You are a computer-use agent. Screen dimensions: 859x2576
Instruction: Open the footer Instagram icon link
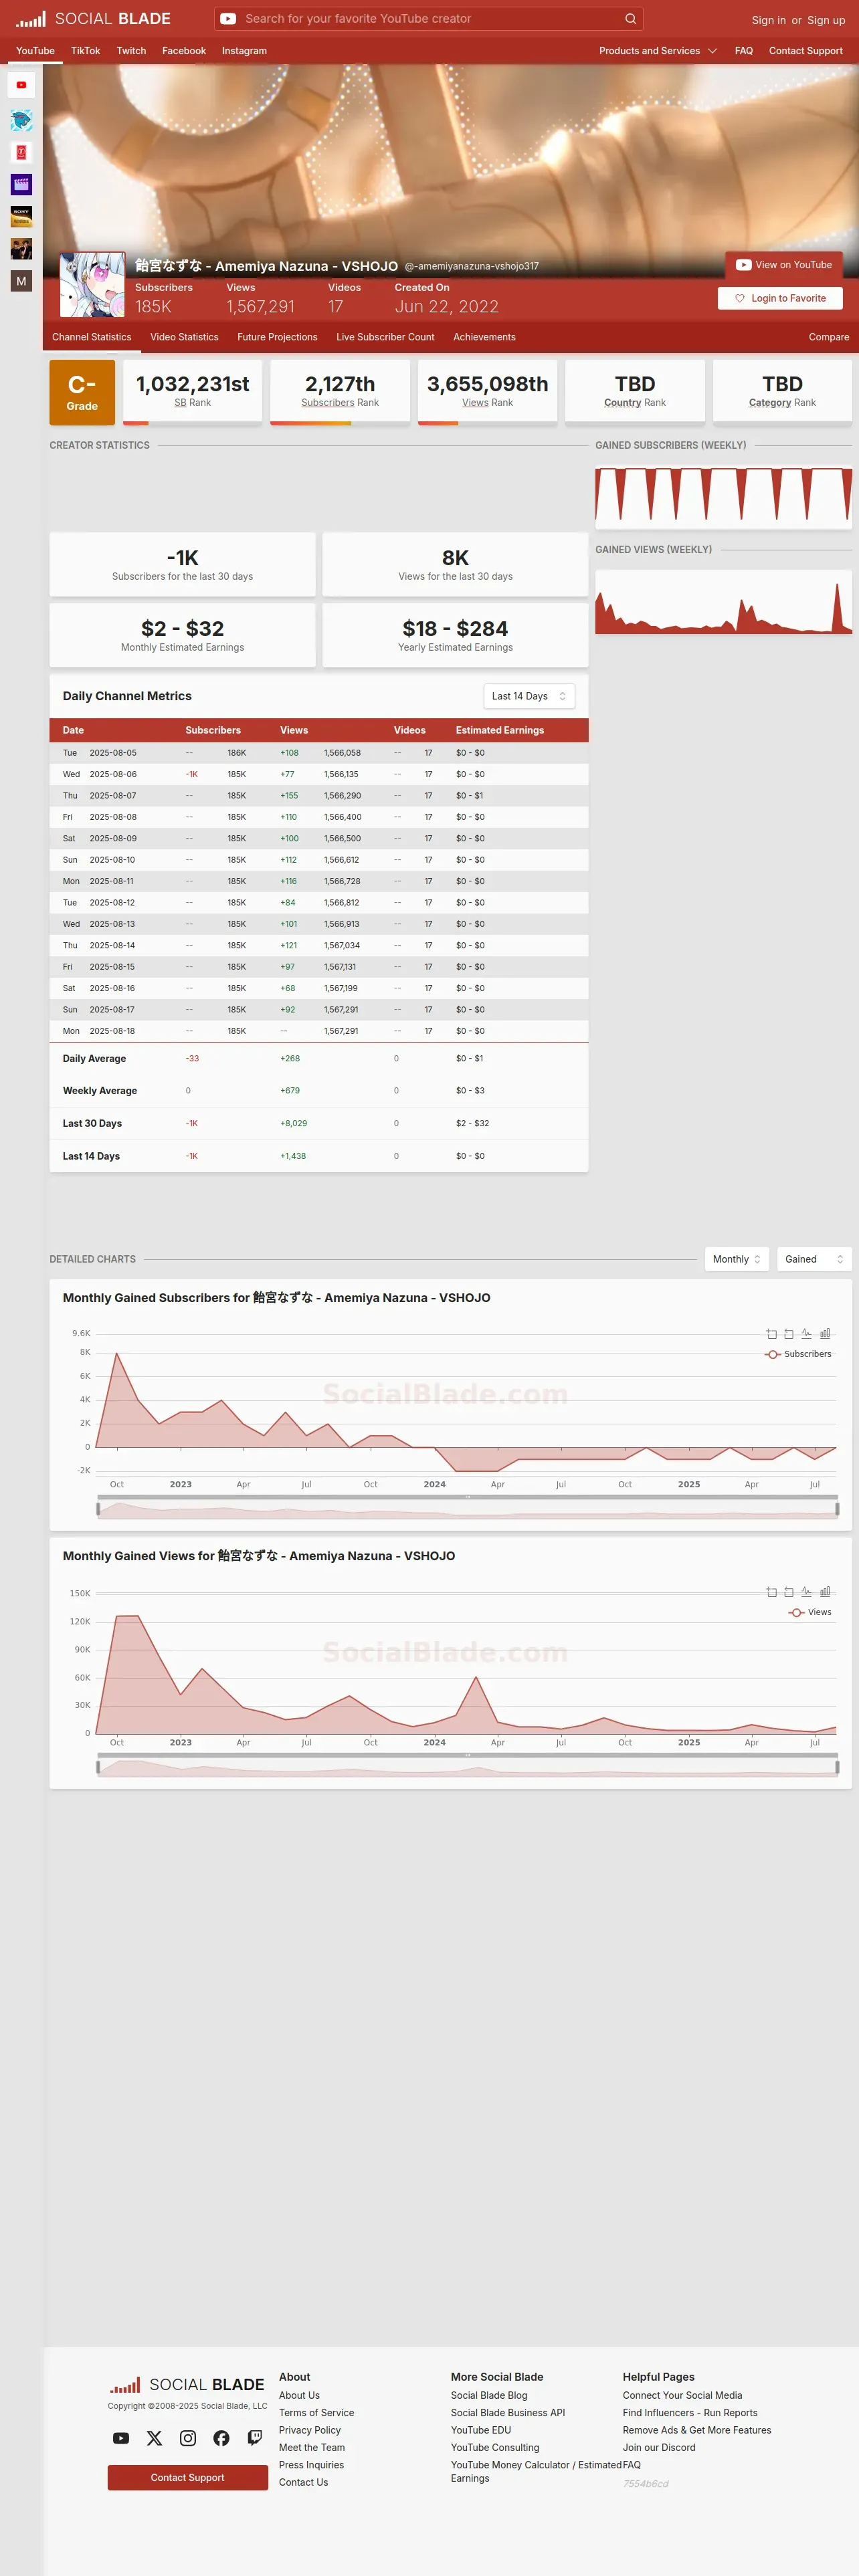(188, 2438)
